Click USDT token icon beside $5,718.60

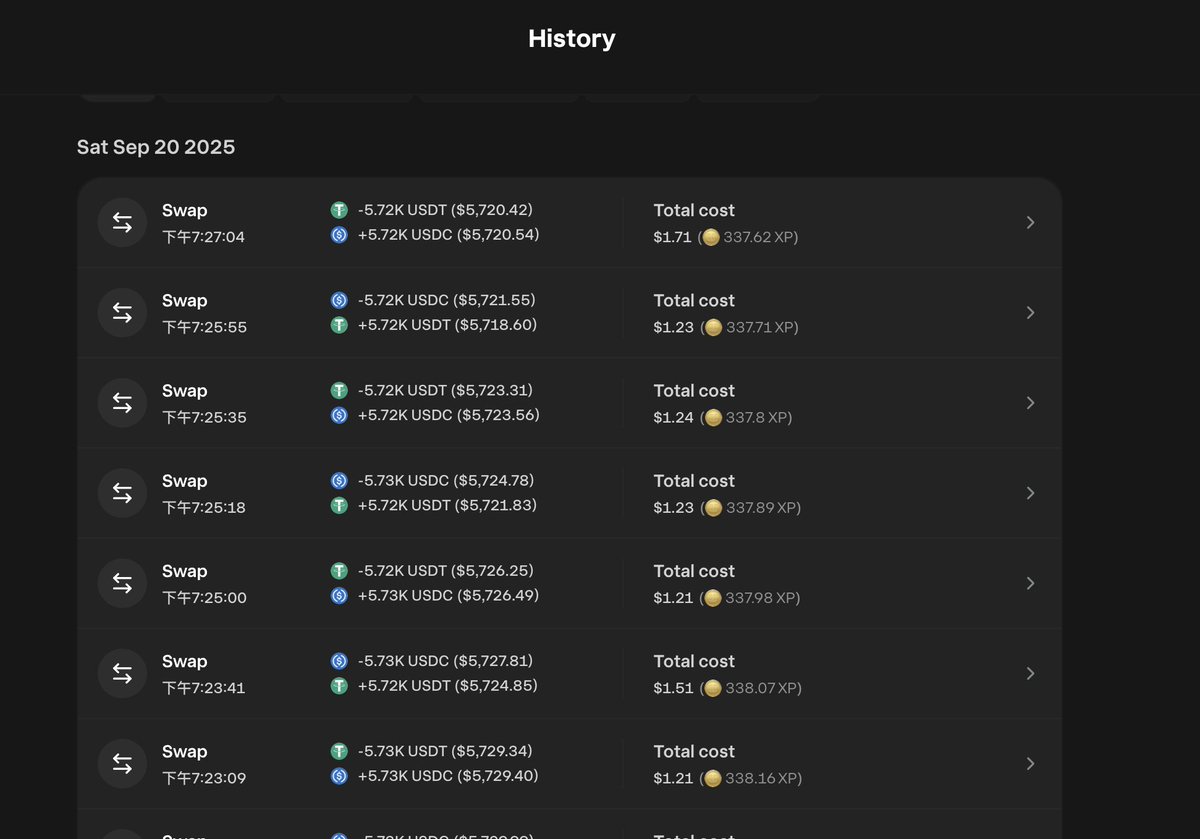coord(339,325)
